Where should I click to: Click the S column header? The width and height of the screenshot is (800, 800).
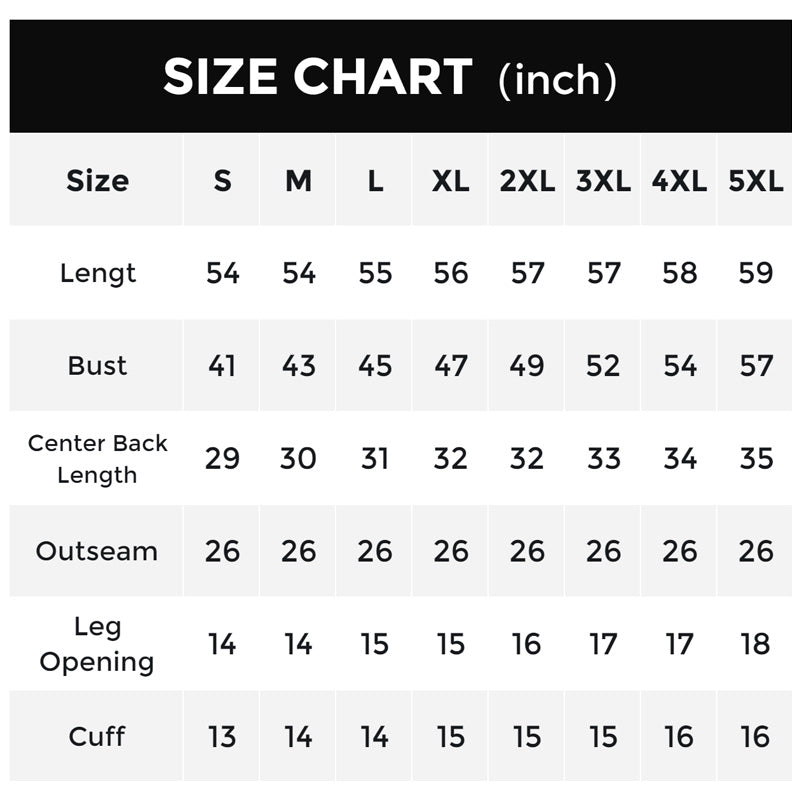222,181
